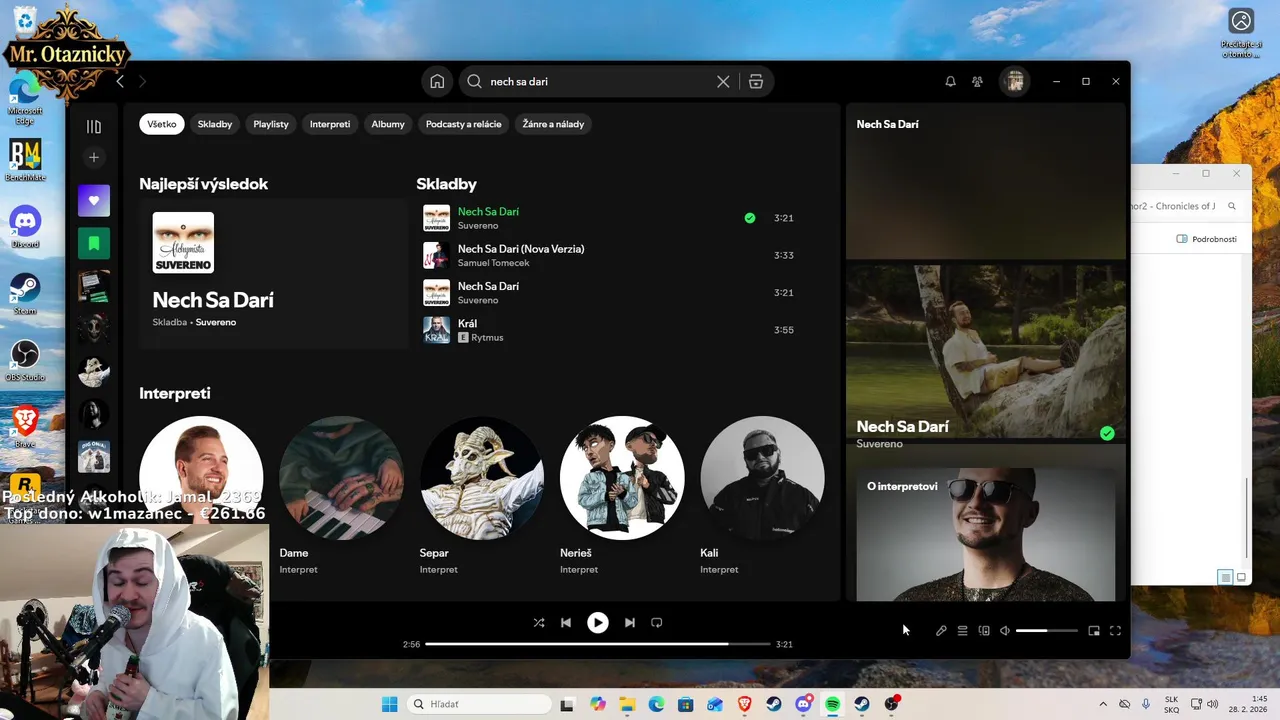Open Friend Activity icon
Screen dimensions: 1280x720
tap(978, 82)
